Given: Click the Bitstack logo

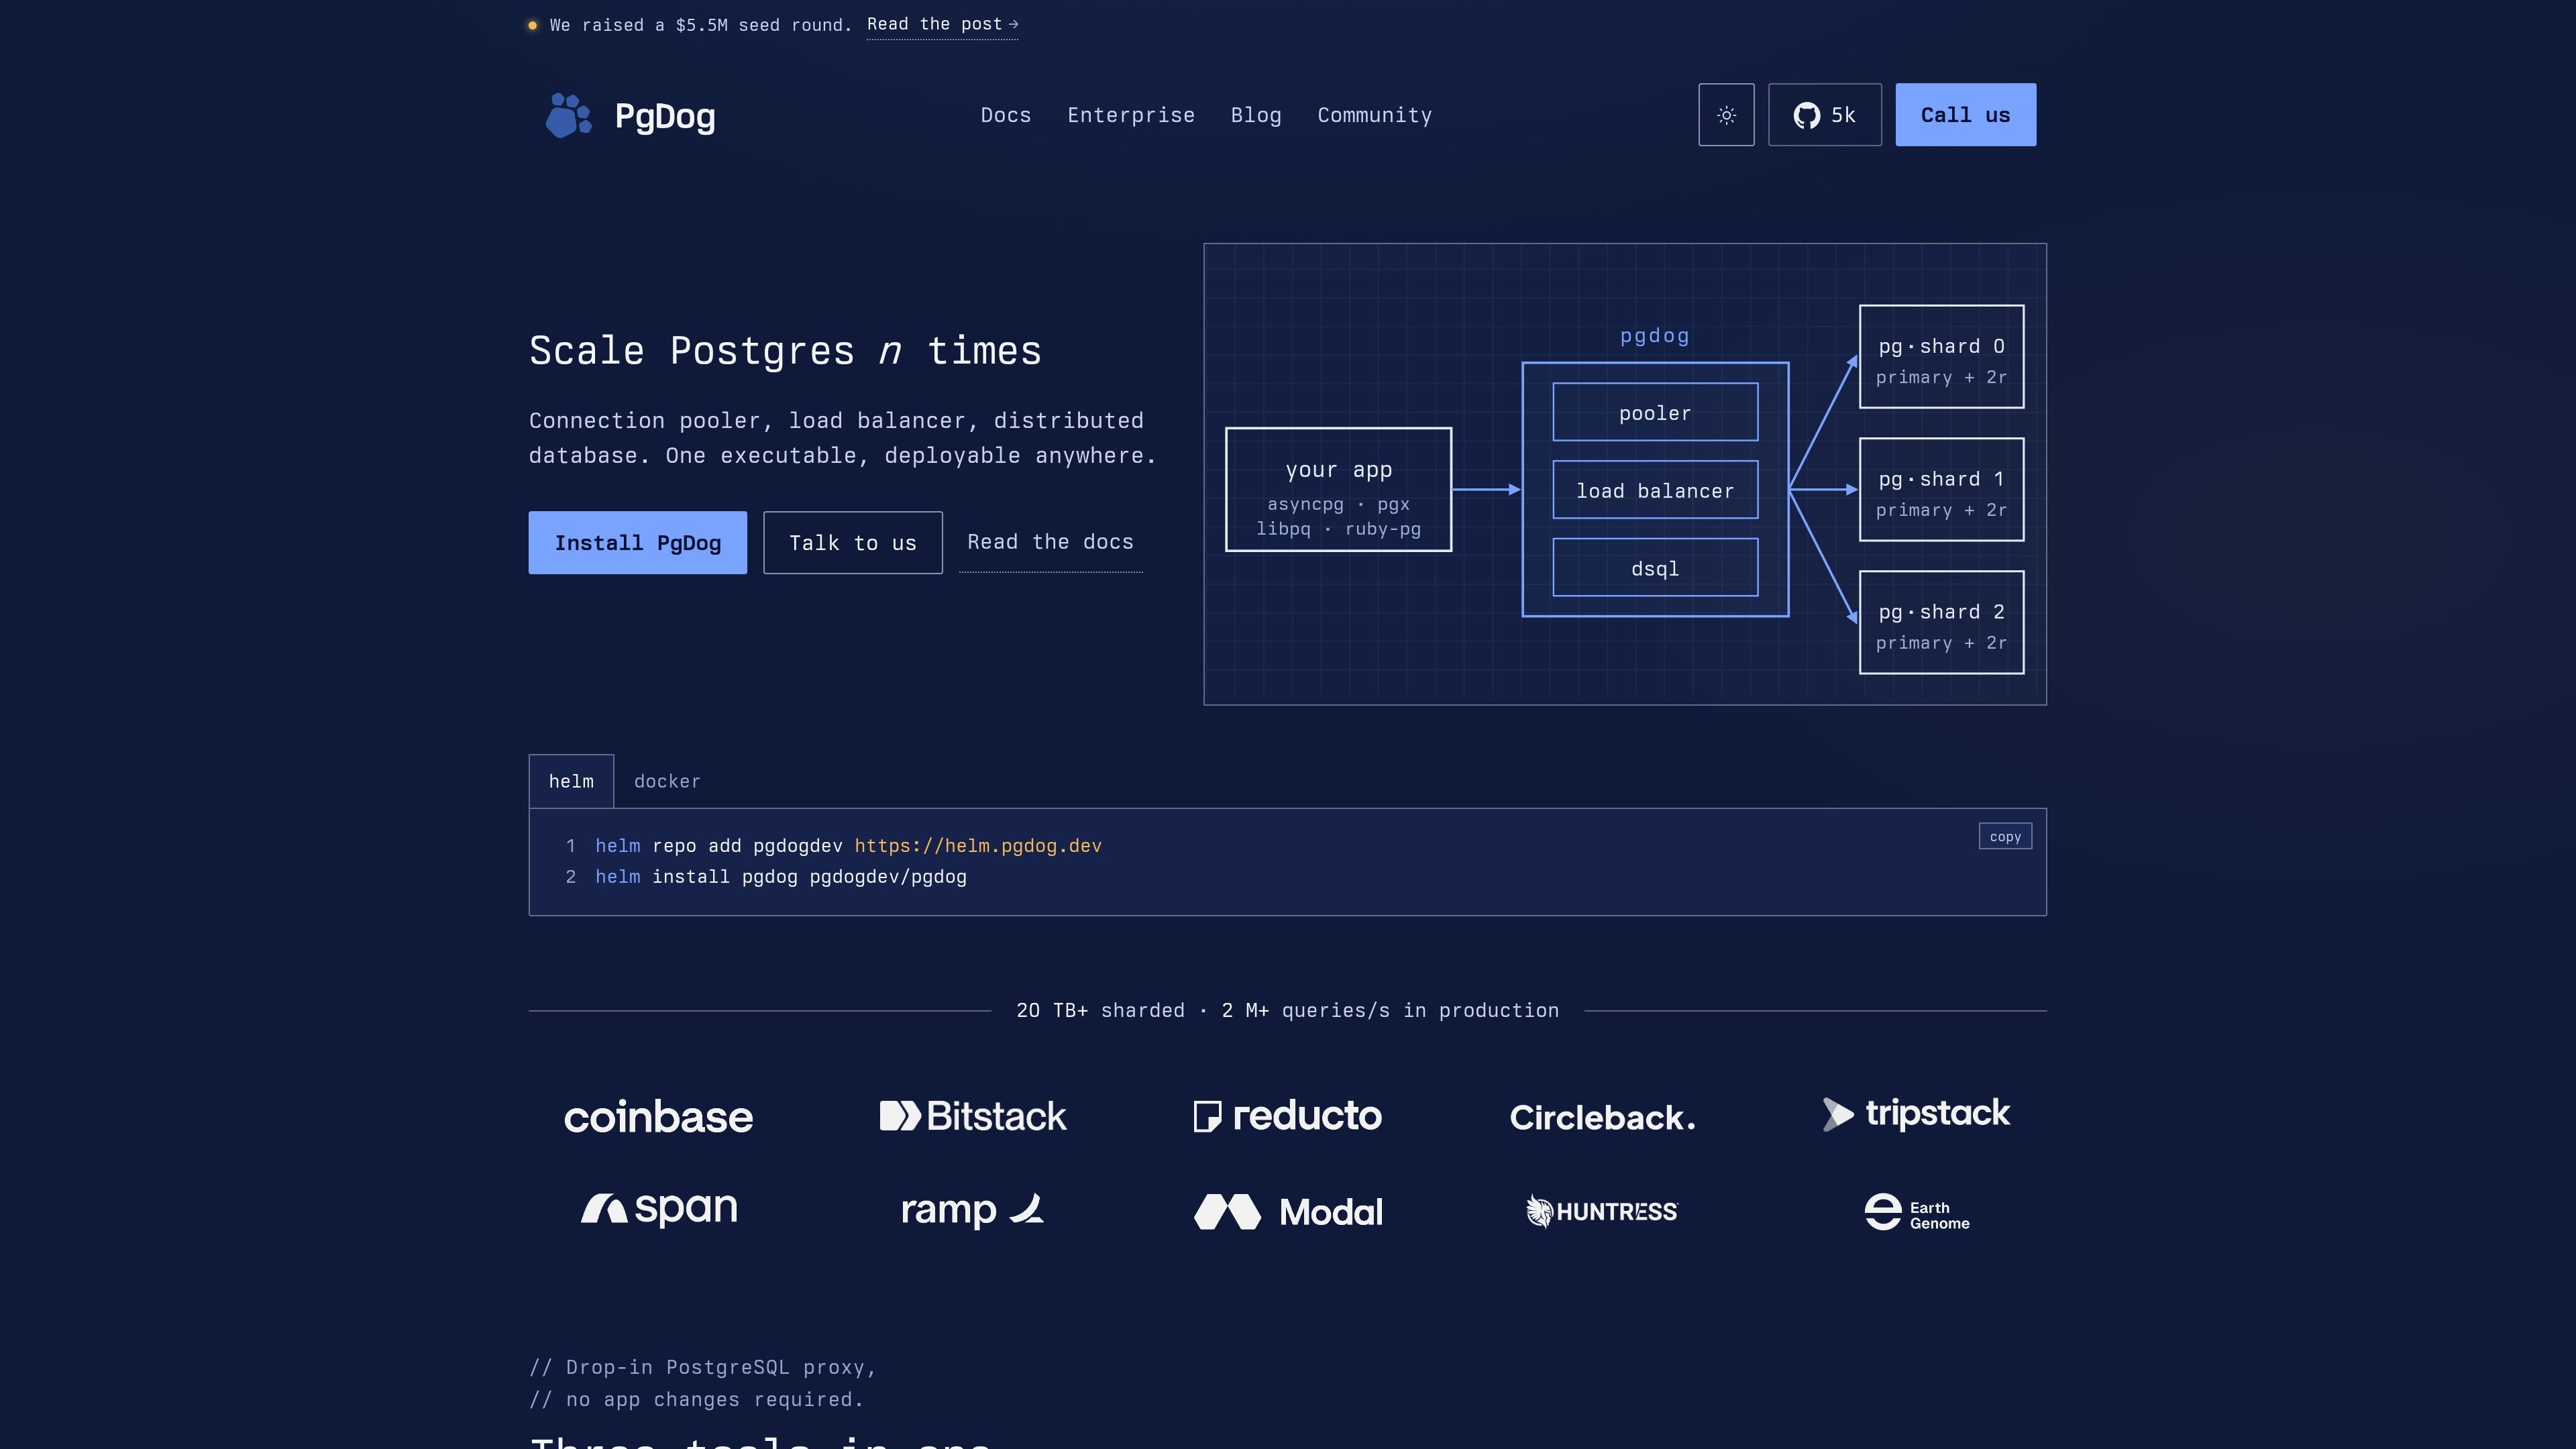Looking at the screenshot, I should point(973,1116).
